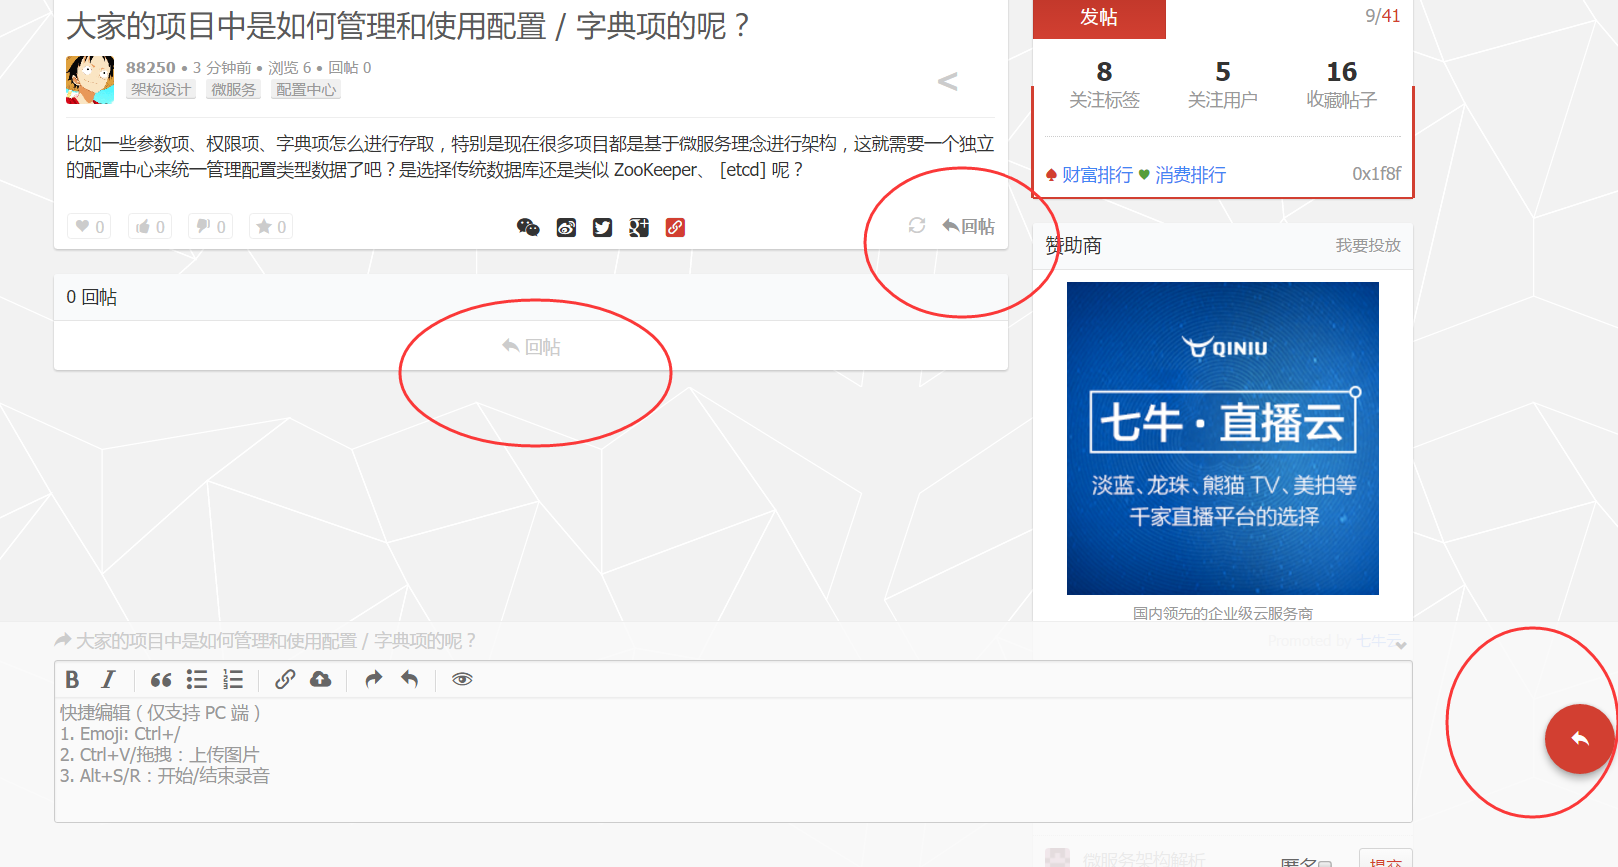The height and width of the screenshot is (867, 1618).
Task: Thank the post with the heart button
Action: (x=89, y=227)
